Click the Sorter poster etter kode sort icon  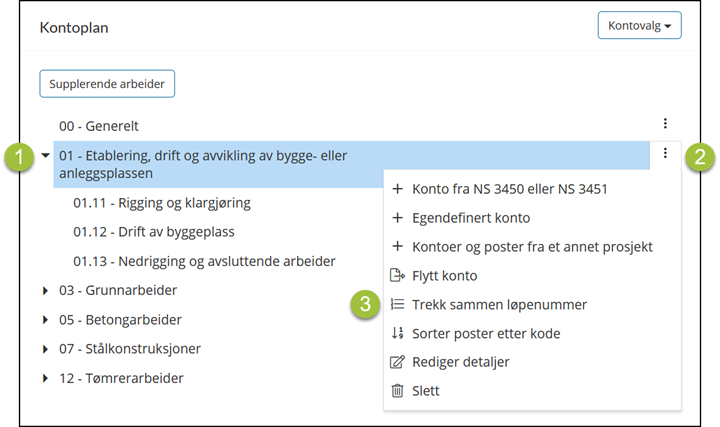tap(398, 333)
